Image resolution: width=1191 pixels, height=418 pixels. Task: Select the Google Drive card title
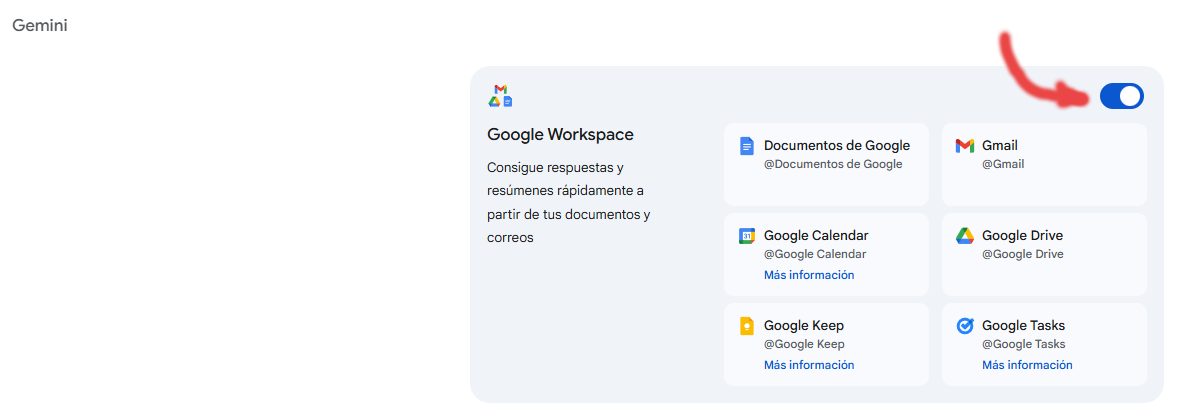pos(1022,236)
